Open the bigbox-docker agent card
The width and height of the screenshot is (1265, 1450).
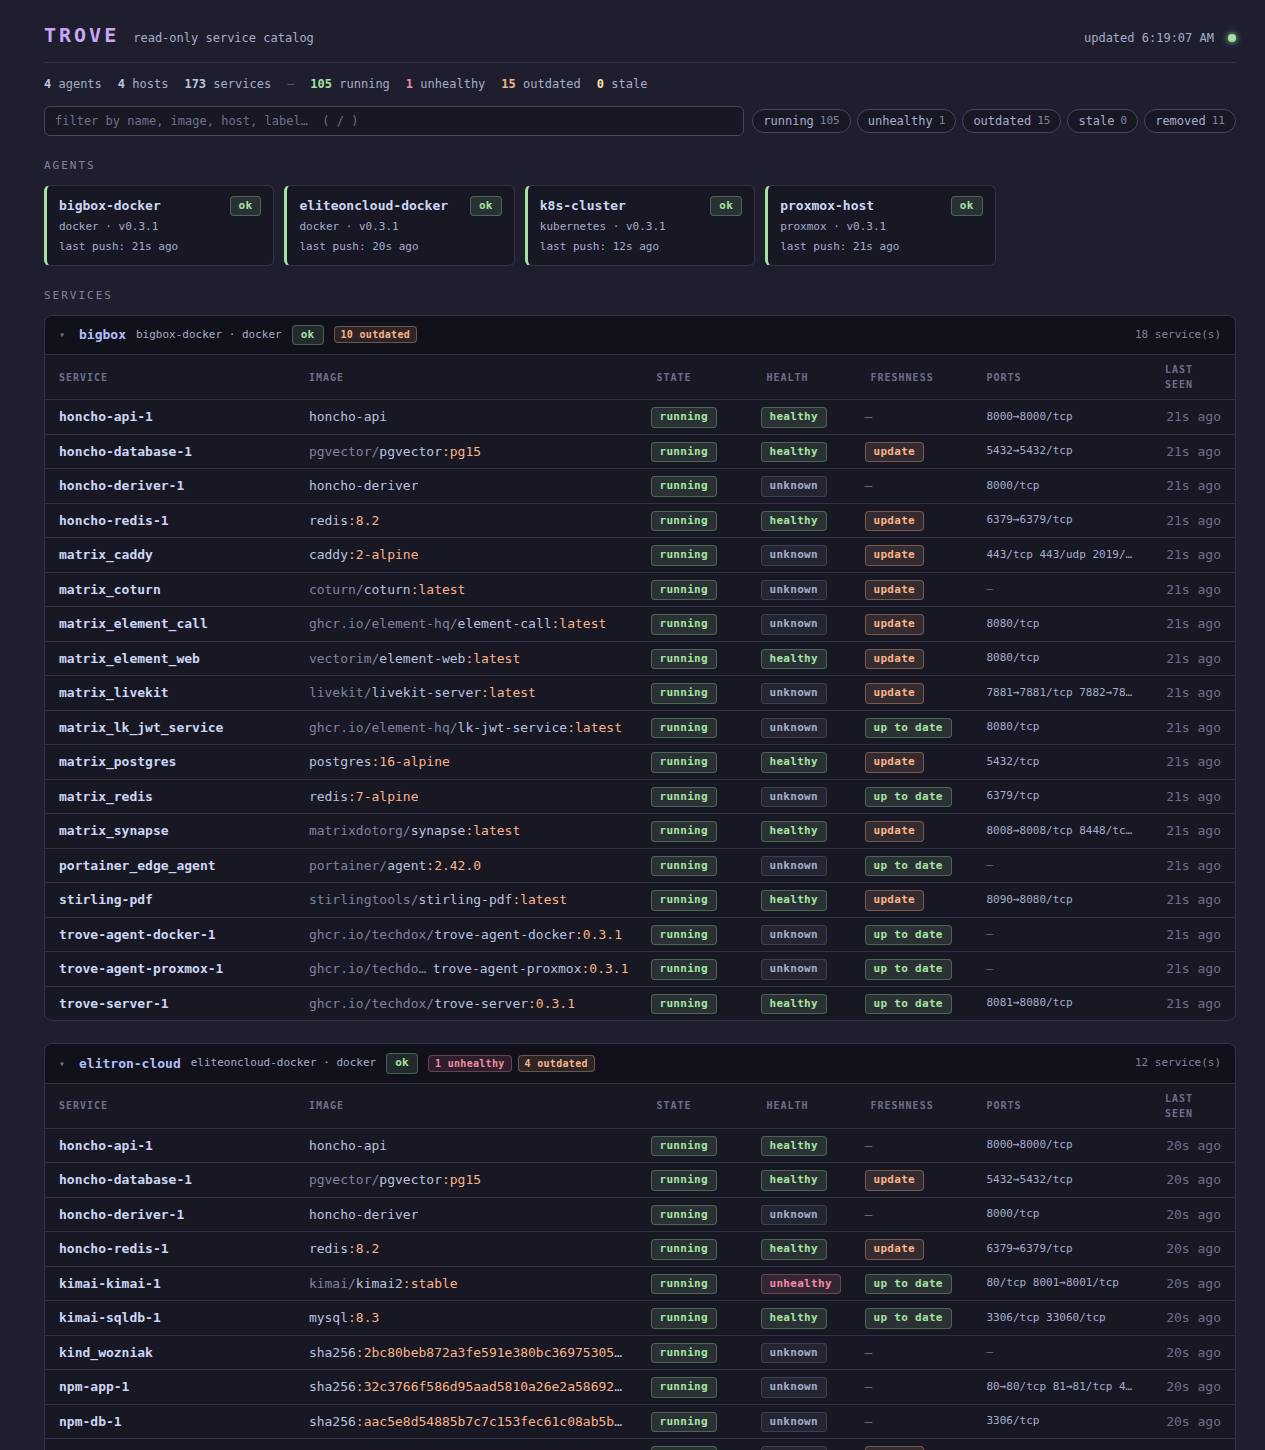[159, 225]
